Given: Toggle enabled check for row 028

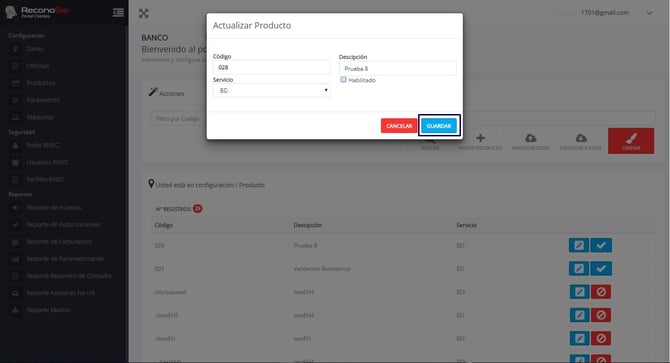Looking at the screenshot, I should (601, 245).
